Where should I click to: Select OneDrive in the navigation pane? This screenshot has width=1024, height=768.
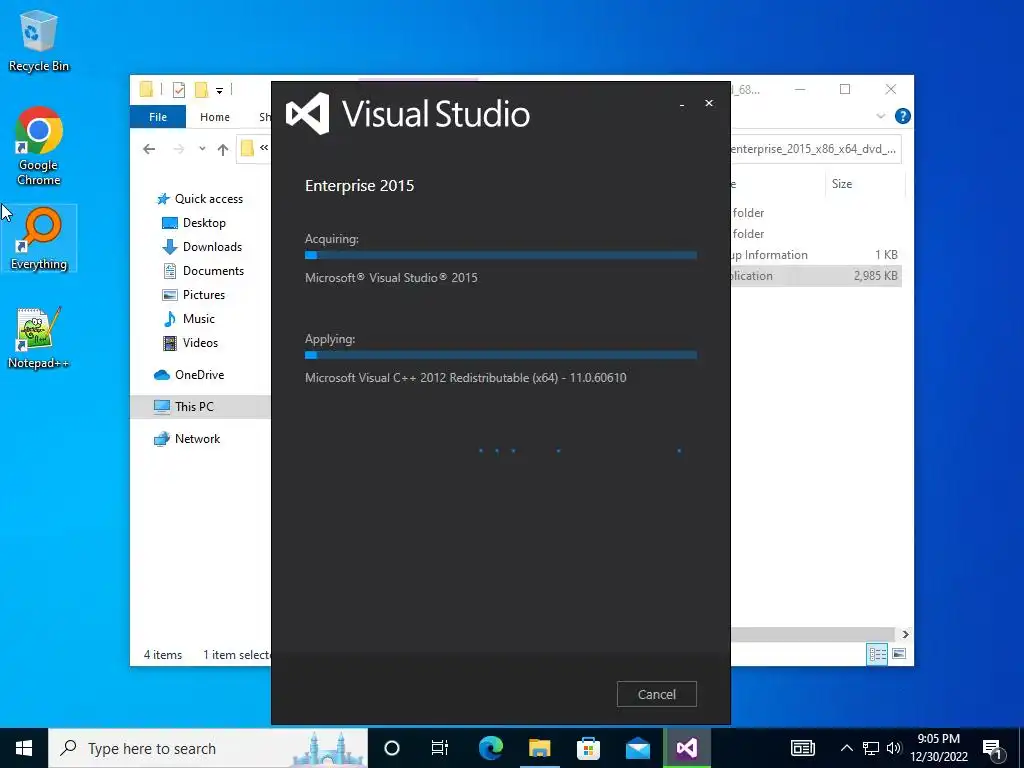coord(189,375)
